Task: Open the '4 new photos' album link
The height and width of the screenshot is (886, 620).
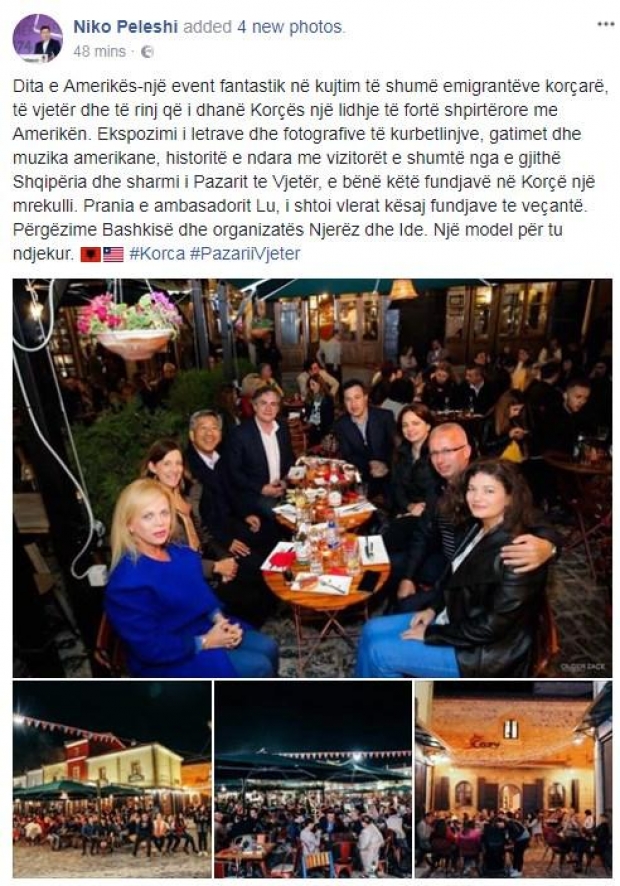Action: pos(289,27)
